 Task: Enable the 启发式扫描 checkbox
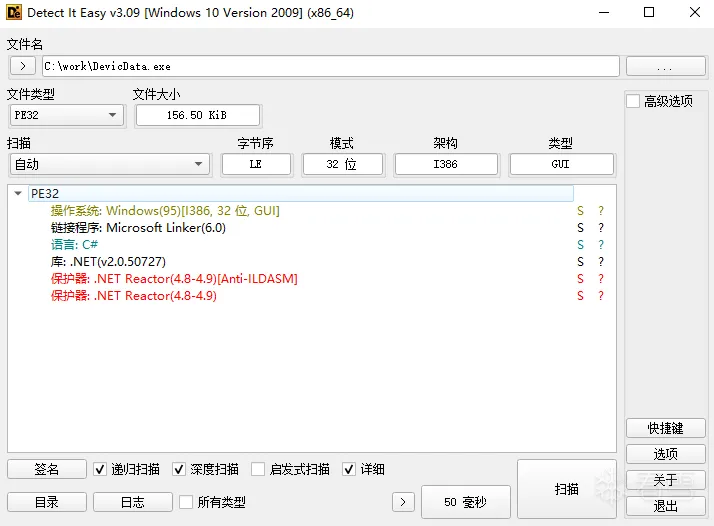(x=258, y=469)
